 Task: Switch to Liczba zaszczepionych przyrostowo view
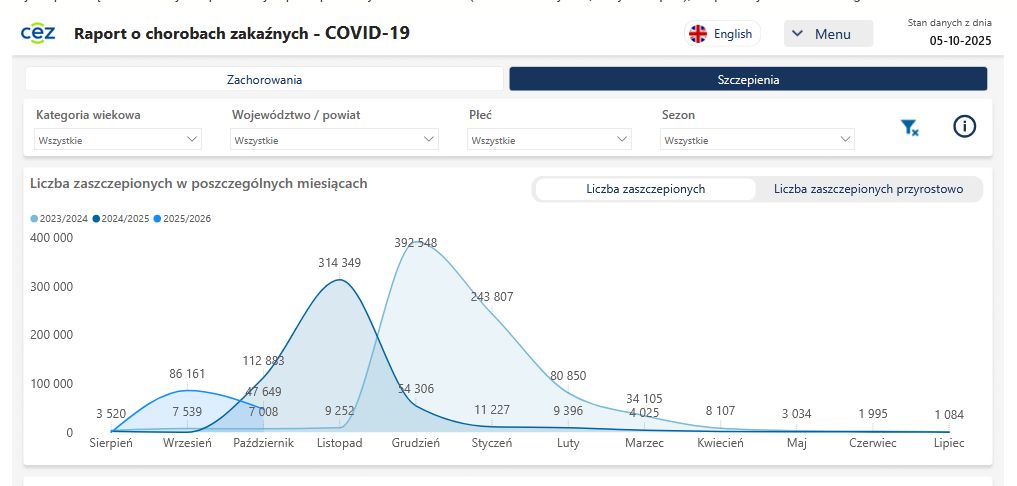[x=868, y=189]
